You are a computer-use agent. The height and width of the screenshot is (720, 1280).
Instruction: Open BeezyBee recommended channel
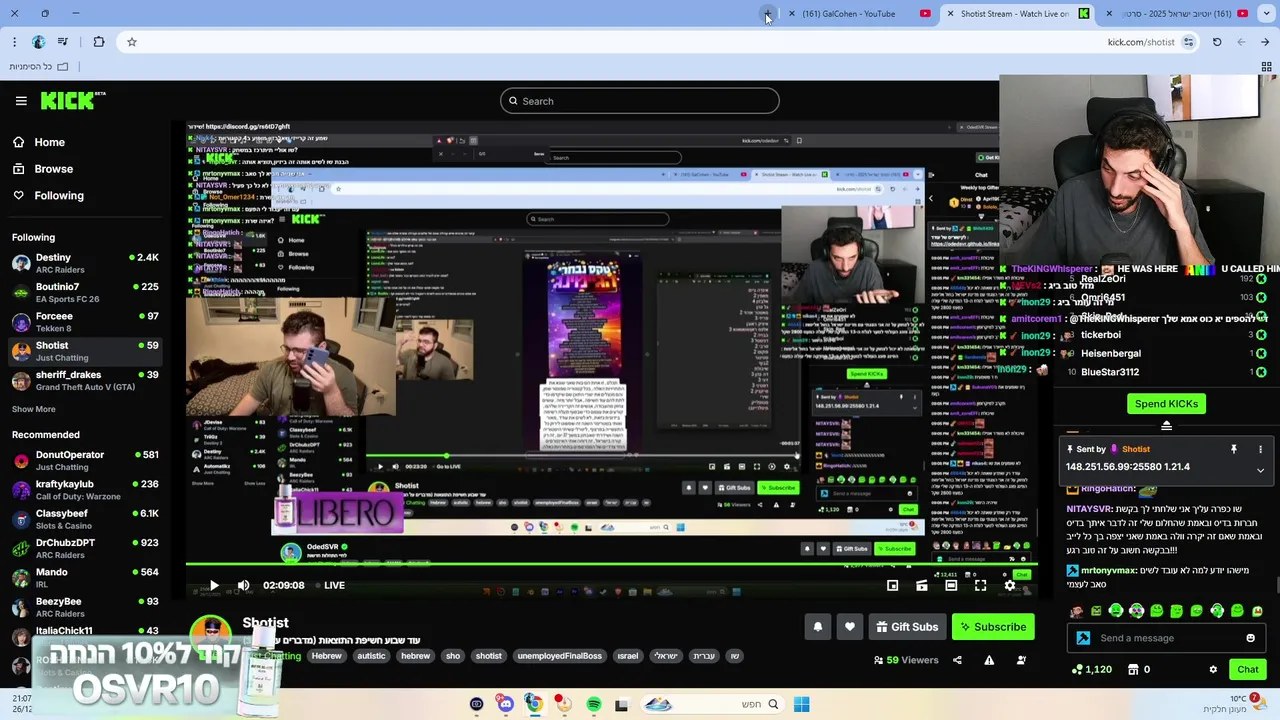[85, 607]
